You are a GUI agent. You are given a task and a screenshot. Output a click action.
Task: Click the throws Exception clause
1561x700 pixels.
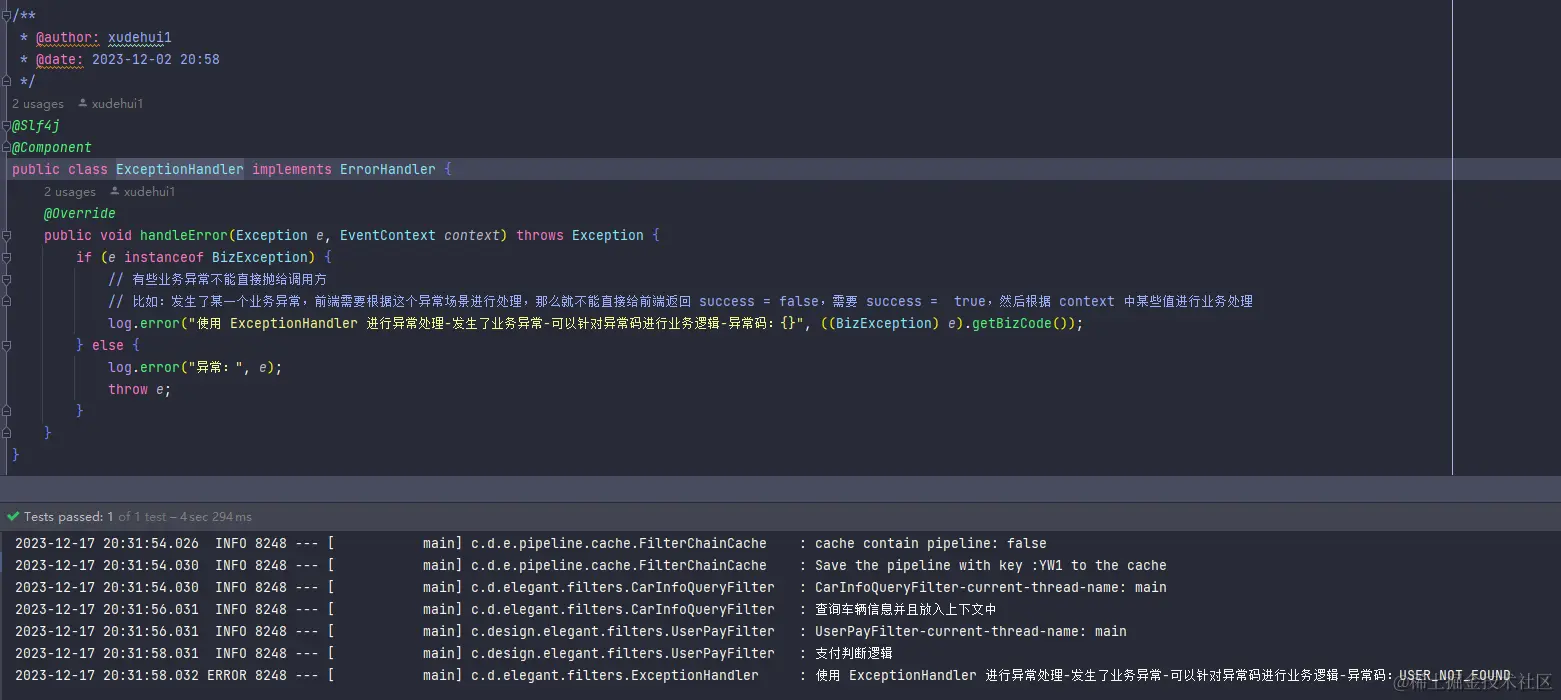[580, 236]
